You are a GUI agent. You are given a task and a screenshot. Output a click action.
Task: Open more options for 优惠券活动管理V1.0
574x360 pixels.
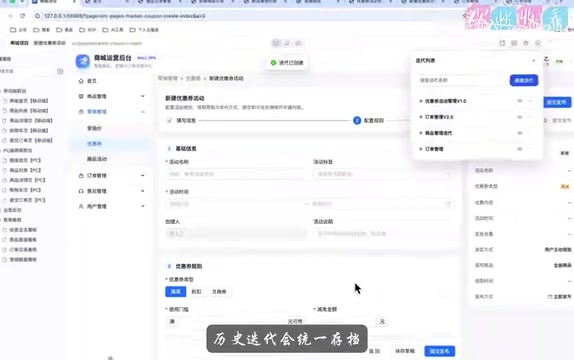[530, 101]
